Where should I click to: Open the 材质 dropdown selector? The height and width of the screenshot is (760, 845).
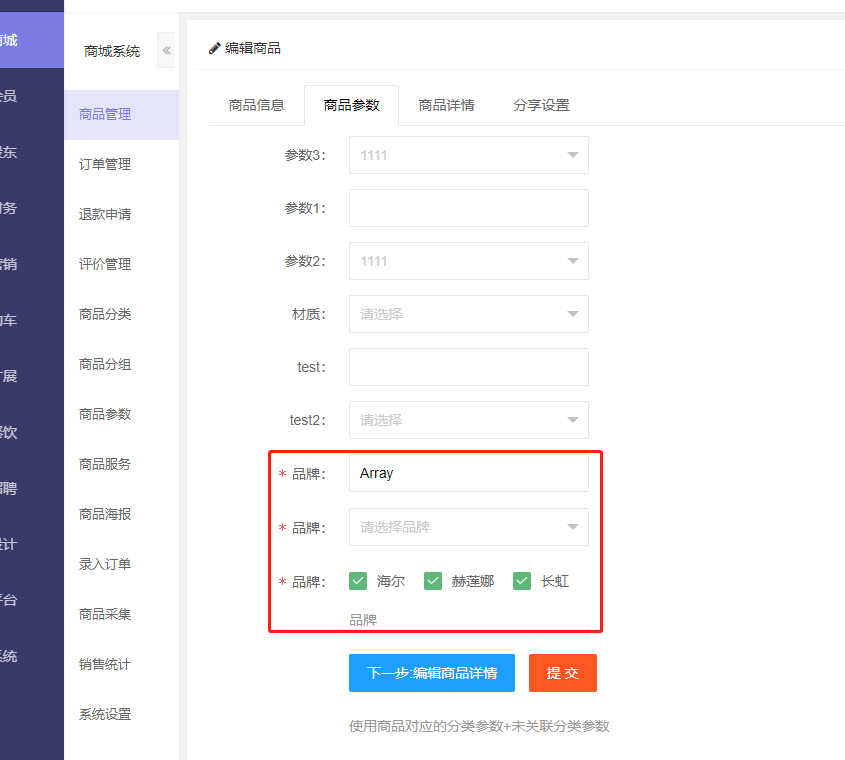[x=468, y=314]
